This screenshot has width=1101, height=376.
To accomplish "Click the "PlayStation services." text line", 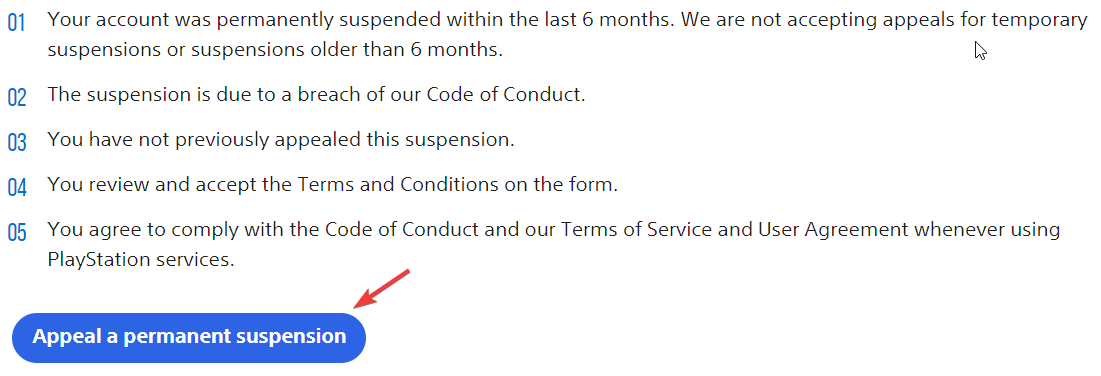I will [x=140, y=259].
